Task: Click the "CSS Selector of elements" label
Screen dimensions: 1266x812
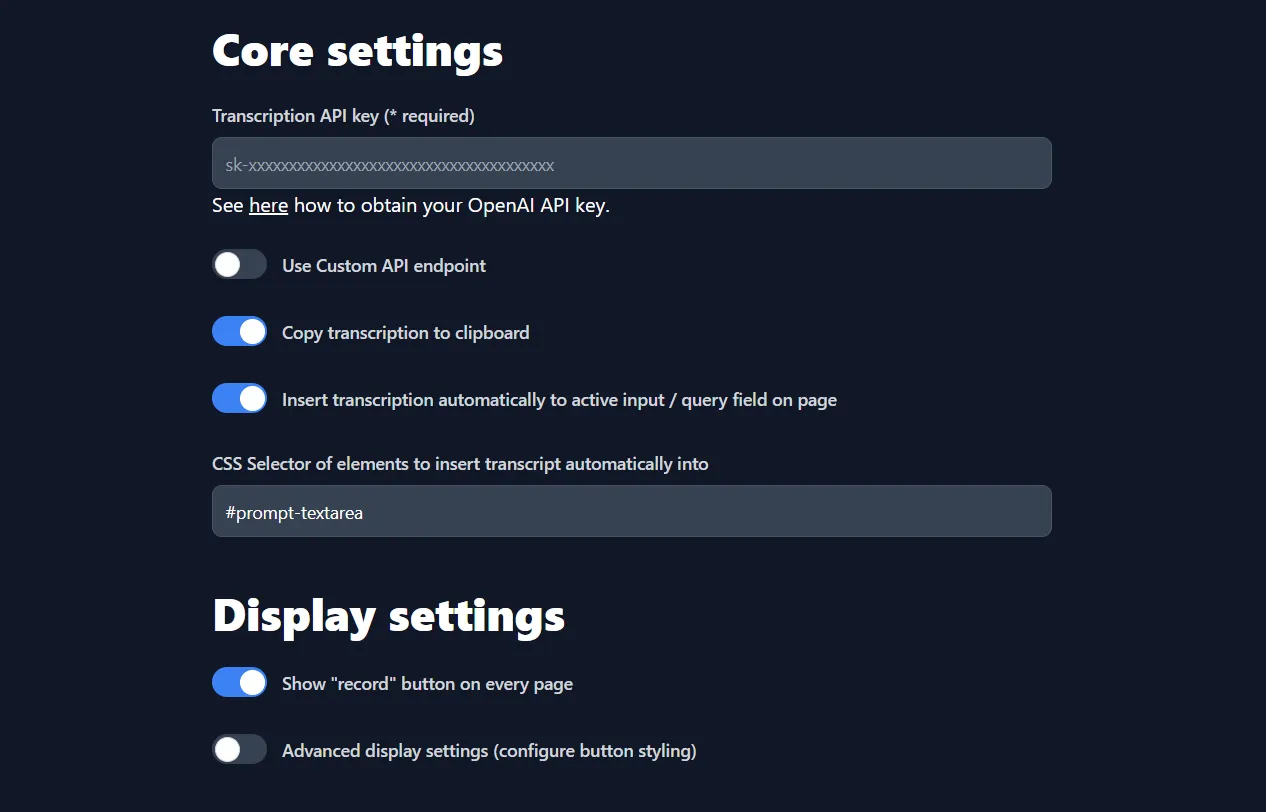Action: [460, 464]
